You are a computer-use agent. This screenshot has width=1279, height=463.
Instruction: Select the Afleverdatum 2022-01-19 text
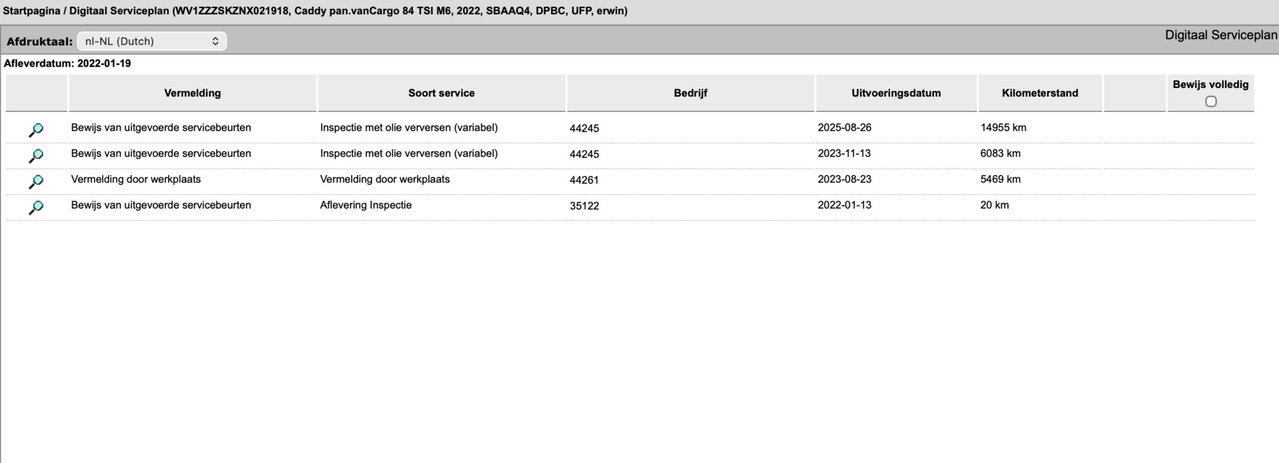68,63
